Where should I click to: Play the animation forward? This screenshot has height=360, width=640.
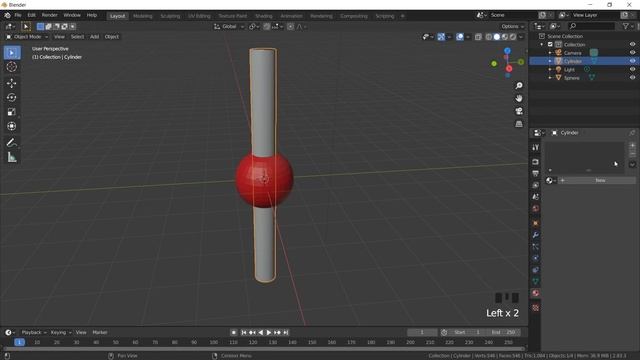tap(269, 333)
